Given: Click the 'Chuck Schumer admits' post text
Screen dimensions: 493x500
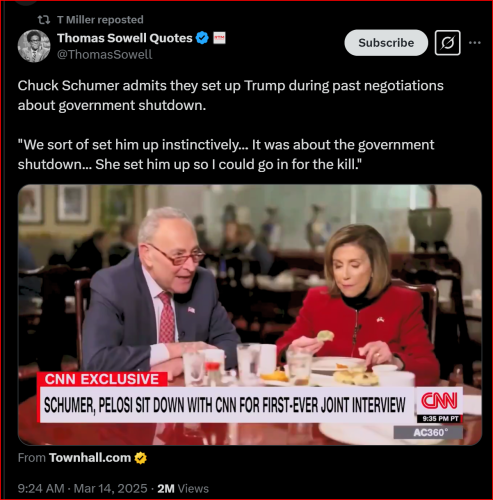Looking at the screenshot, I should [x=230, y=95].
